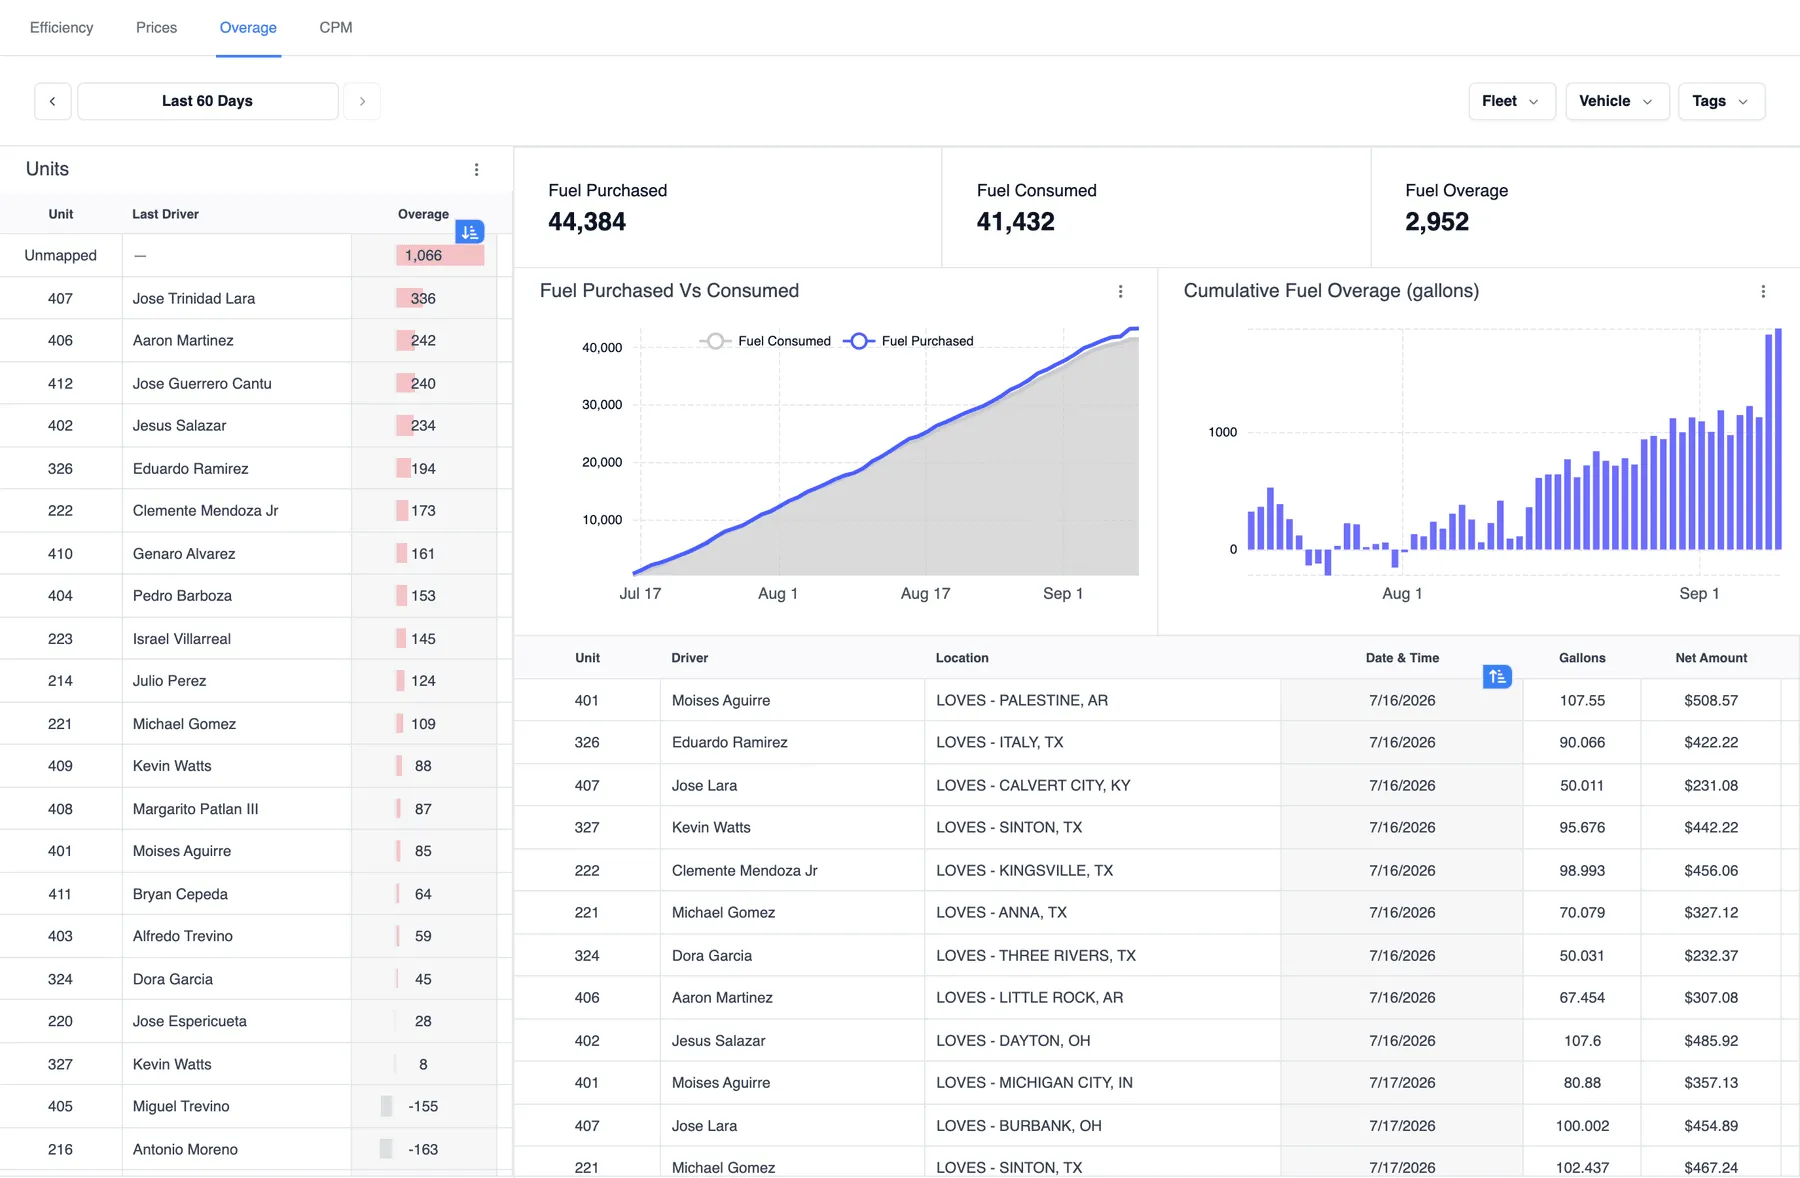Select the Miguel Trevino unit 405 row
This screenshot has width=1800, height=1178.
pos(256,1106)
